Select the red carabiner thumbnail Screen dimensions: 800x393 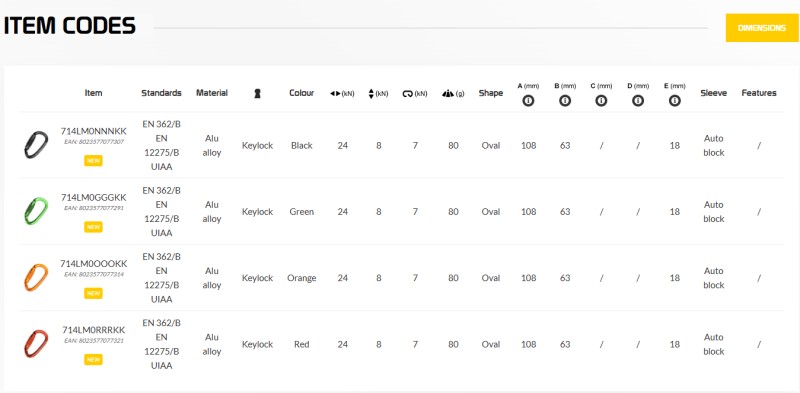(36, 343)
